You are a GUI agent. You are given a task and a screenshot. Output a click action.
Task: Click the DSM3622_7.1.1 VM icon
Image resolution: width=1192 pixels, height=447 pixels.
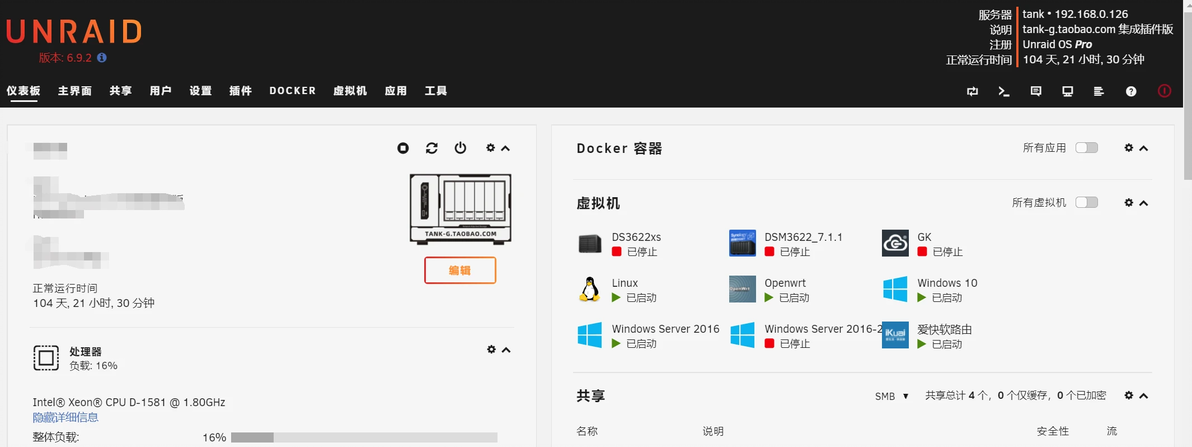click(x=743, y=243)
